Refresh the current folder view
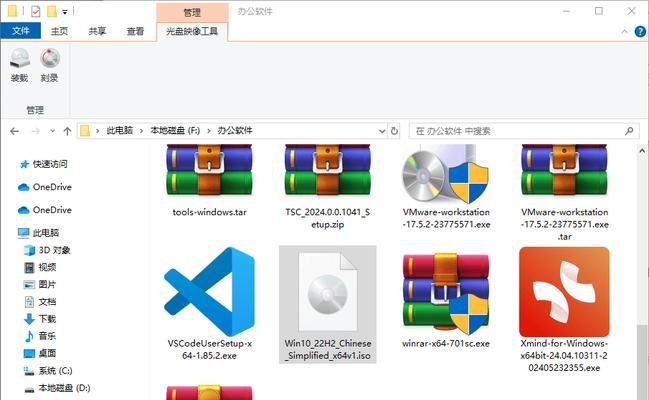649x400 pixels. [x=394, y=131]
